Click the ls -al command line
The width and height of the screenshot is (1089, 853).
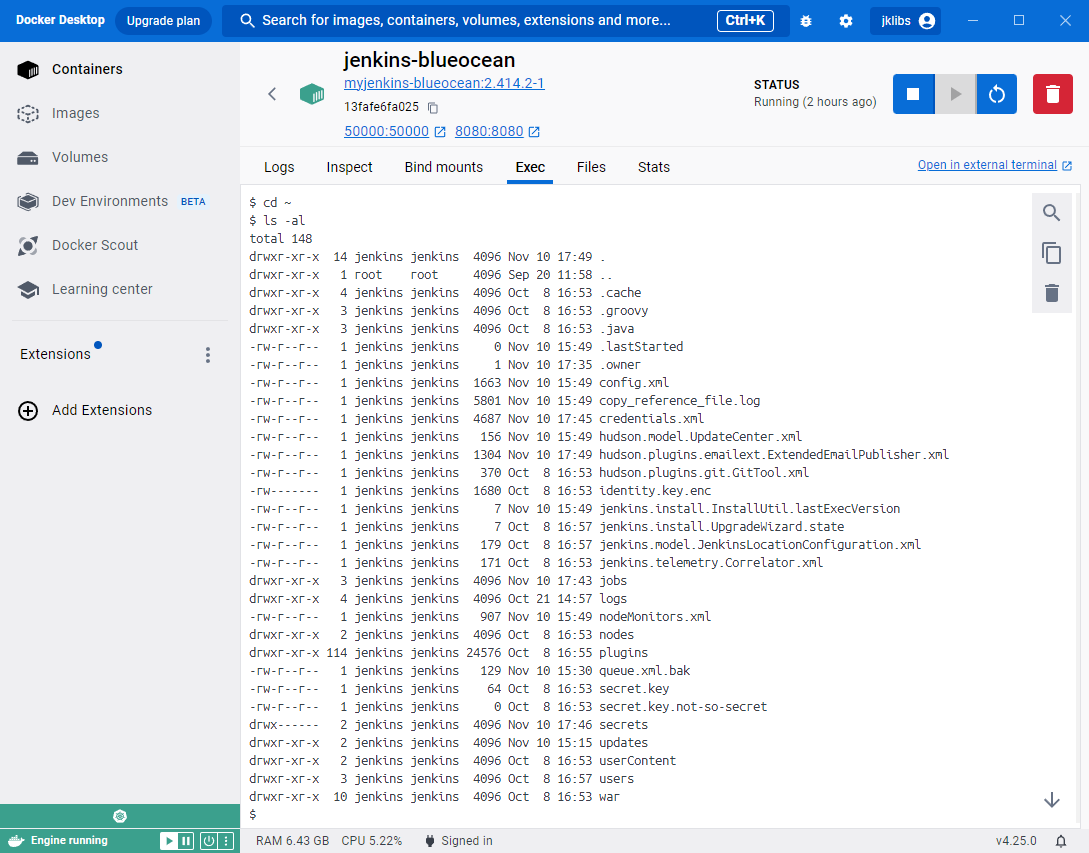pyautogui.click(x=277, y=221)
